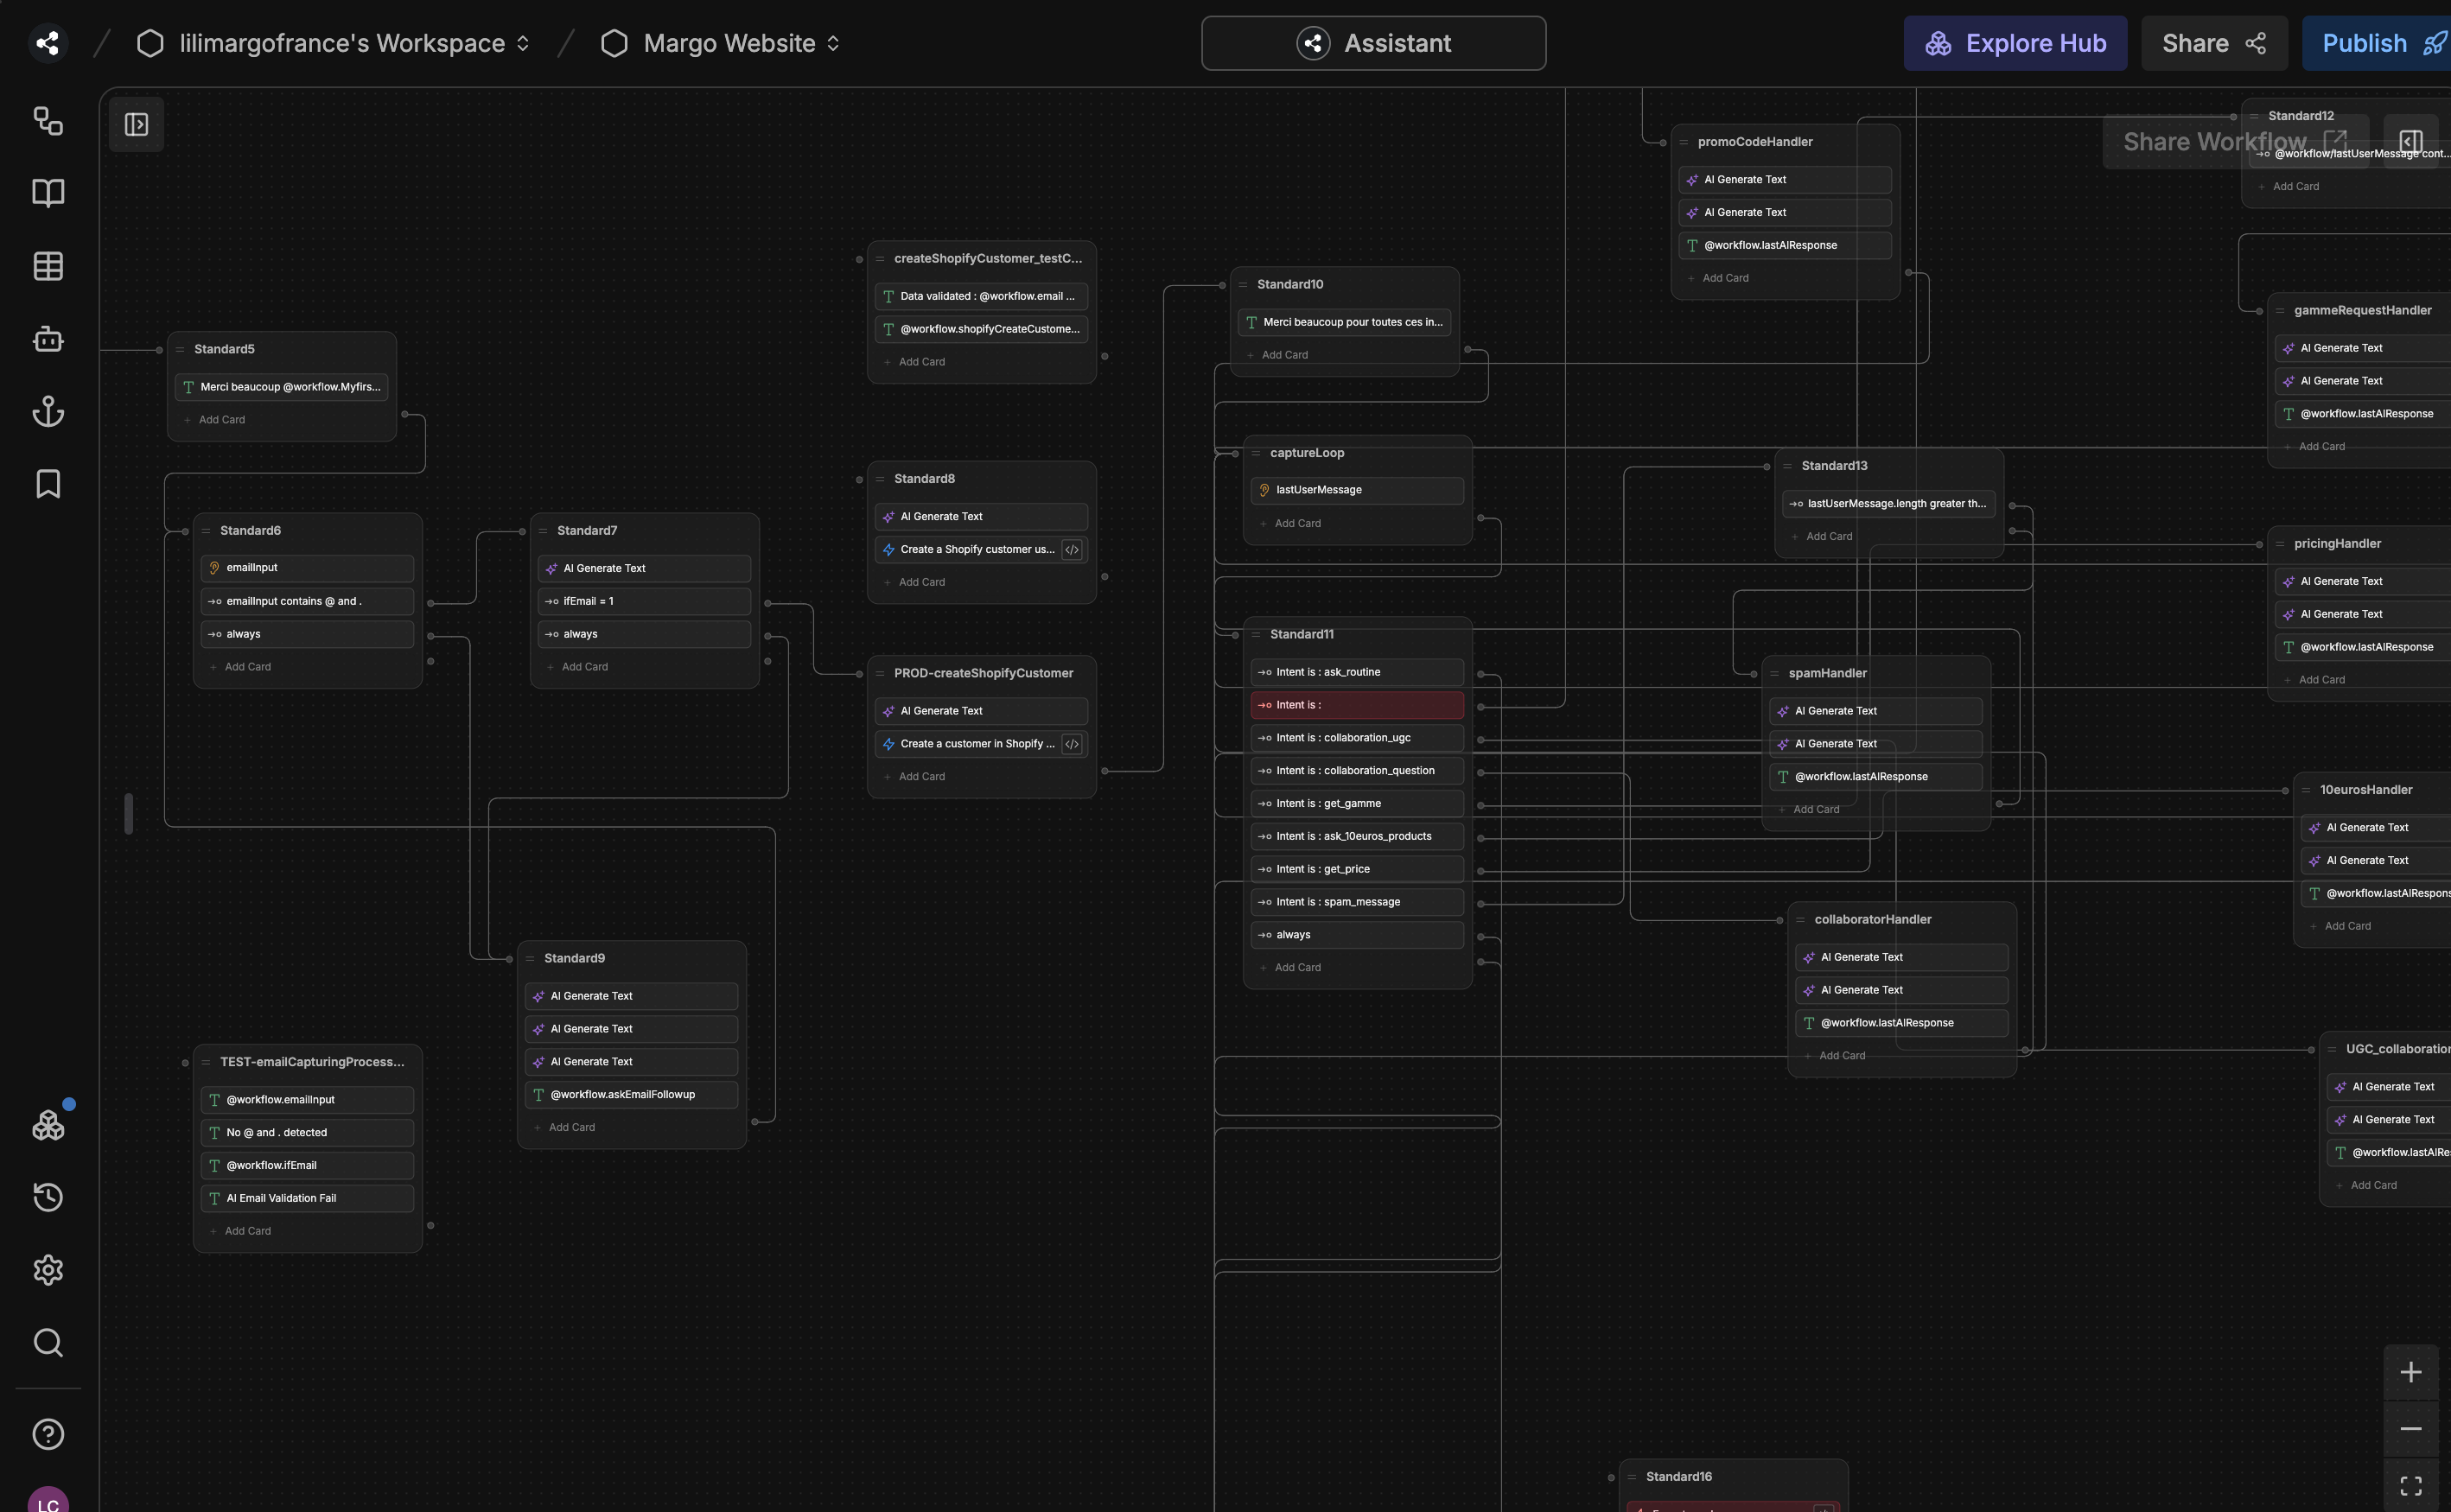Open chatbot settings gear icon
This screenshot has height=1512, width=2451.
pos(48,1270)
